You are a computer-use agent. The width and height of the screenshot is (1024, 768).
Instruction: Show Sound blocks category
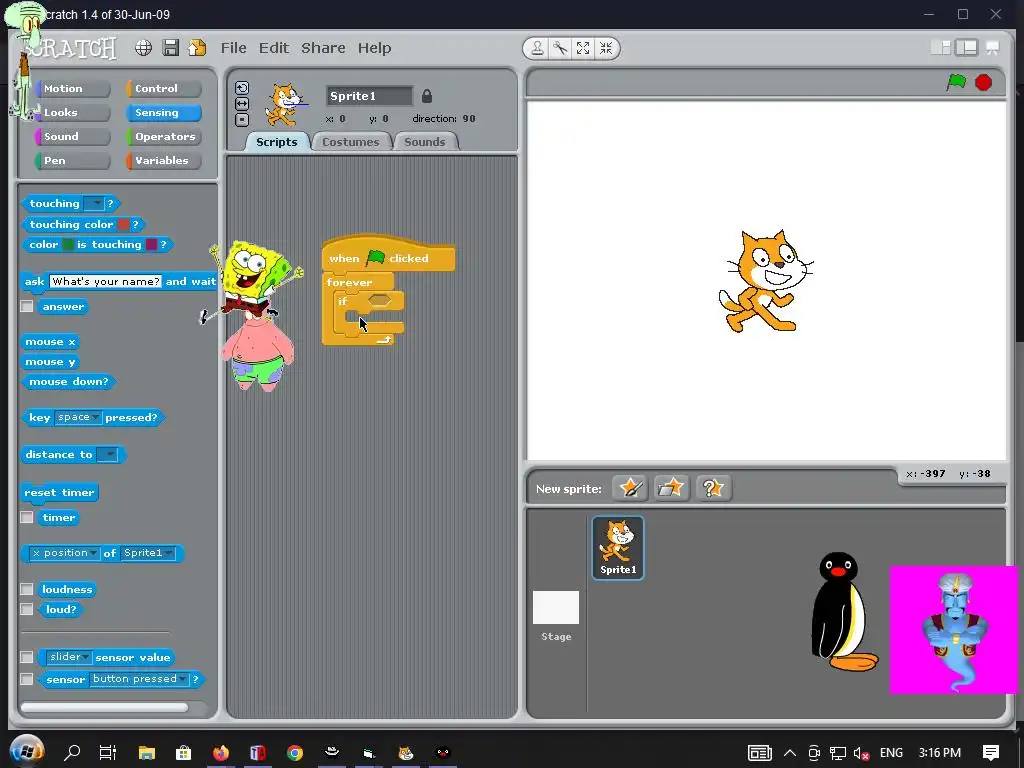point(72,136)
